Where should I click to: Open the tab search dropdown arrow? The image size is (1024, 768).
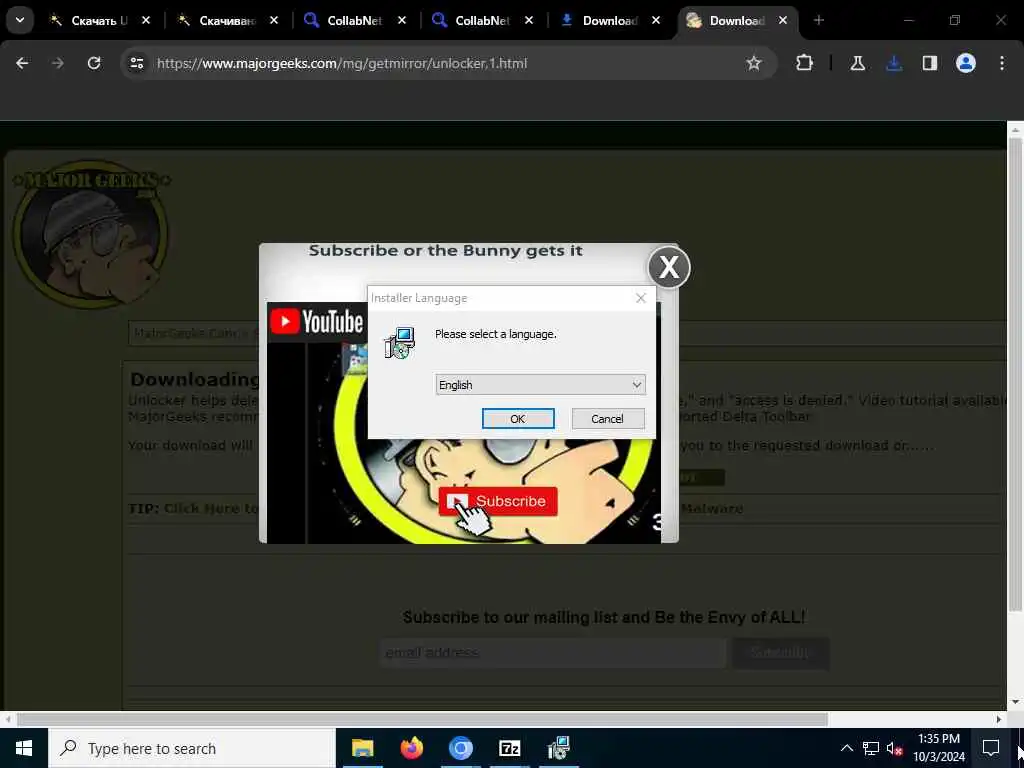tap(20, 20)
